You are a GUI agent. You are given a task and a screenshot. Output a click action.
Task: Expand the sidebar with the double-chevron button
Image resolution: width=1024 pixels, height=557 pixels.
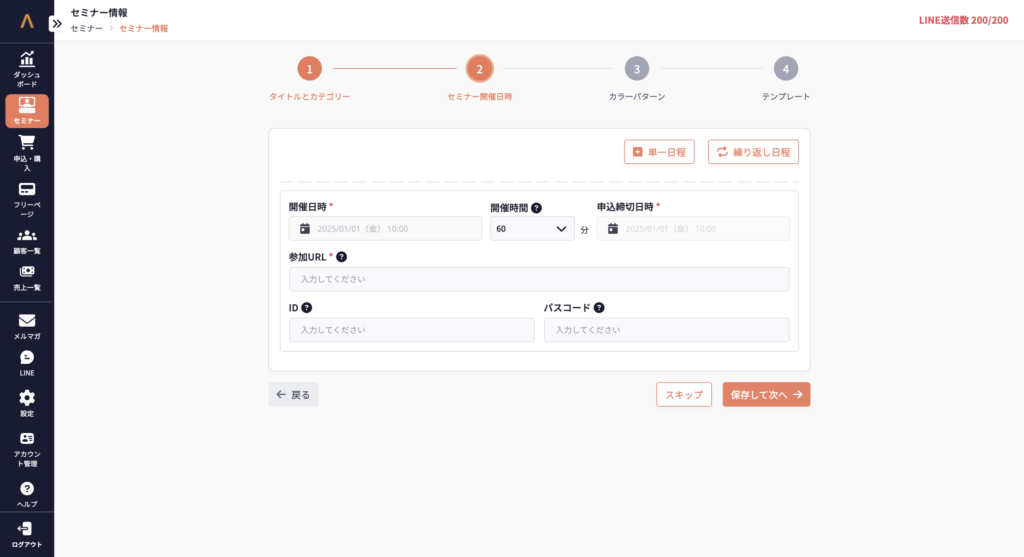coord(56,23)
